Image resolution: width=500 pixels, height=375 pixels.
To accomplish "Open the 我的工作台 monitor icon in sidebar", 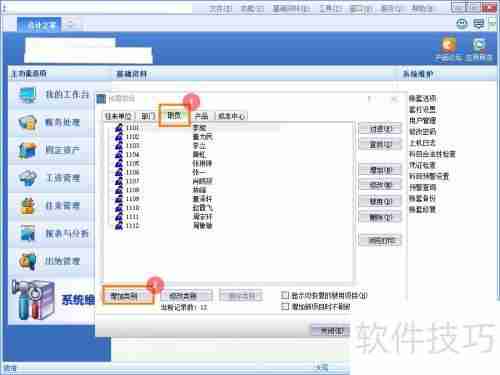I will [x=28, y=95].
